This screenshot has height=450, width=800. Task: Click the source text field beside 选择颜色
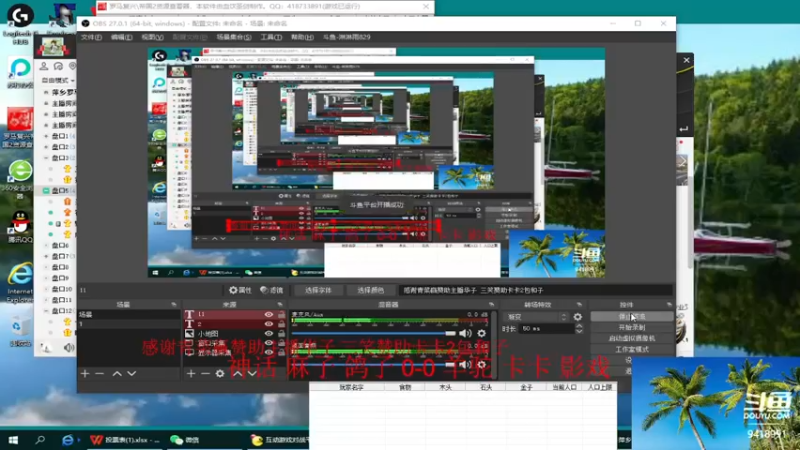point(535,290)
